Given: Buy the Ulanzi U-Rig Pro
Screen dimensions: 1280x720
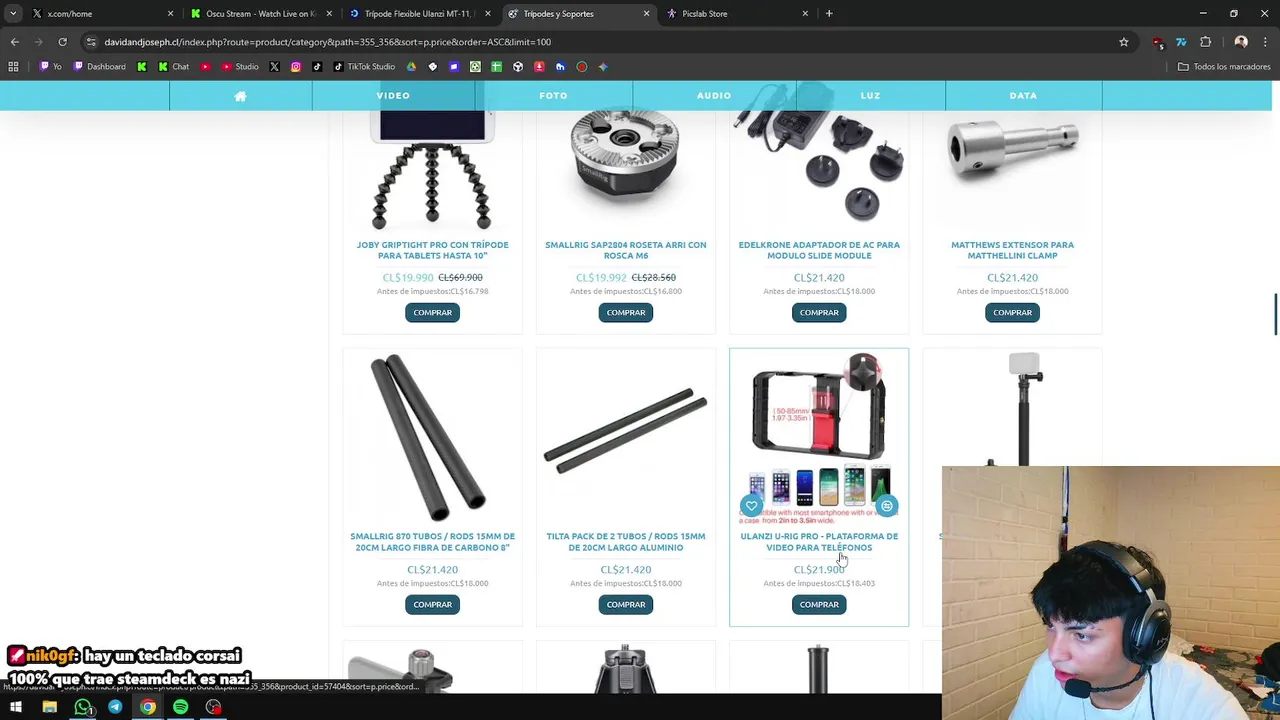Looking at the screenshot, I should tap(819, 605).
